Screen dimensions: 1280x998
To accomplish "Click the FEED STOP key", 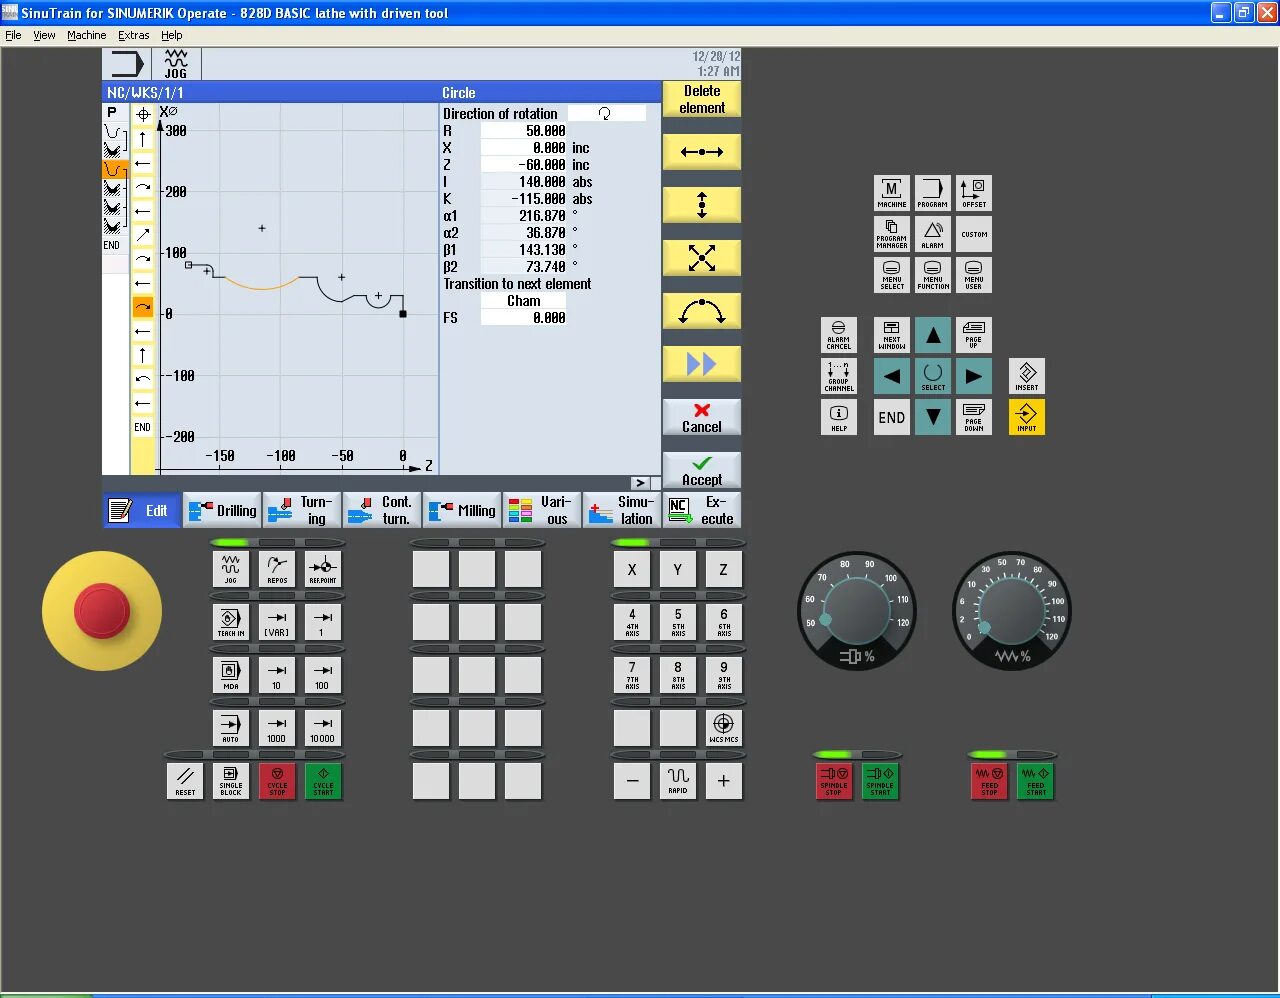I will tap(989, 781).
